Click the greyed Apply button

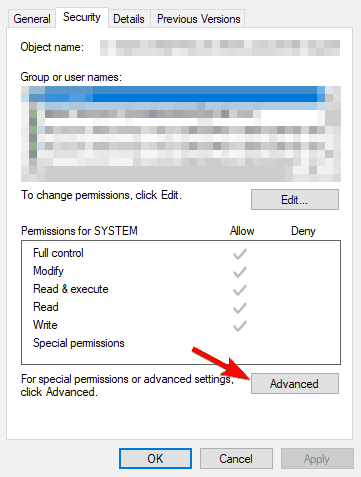pyautogui.click(x=317, y=459)
